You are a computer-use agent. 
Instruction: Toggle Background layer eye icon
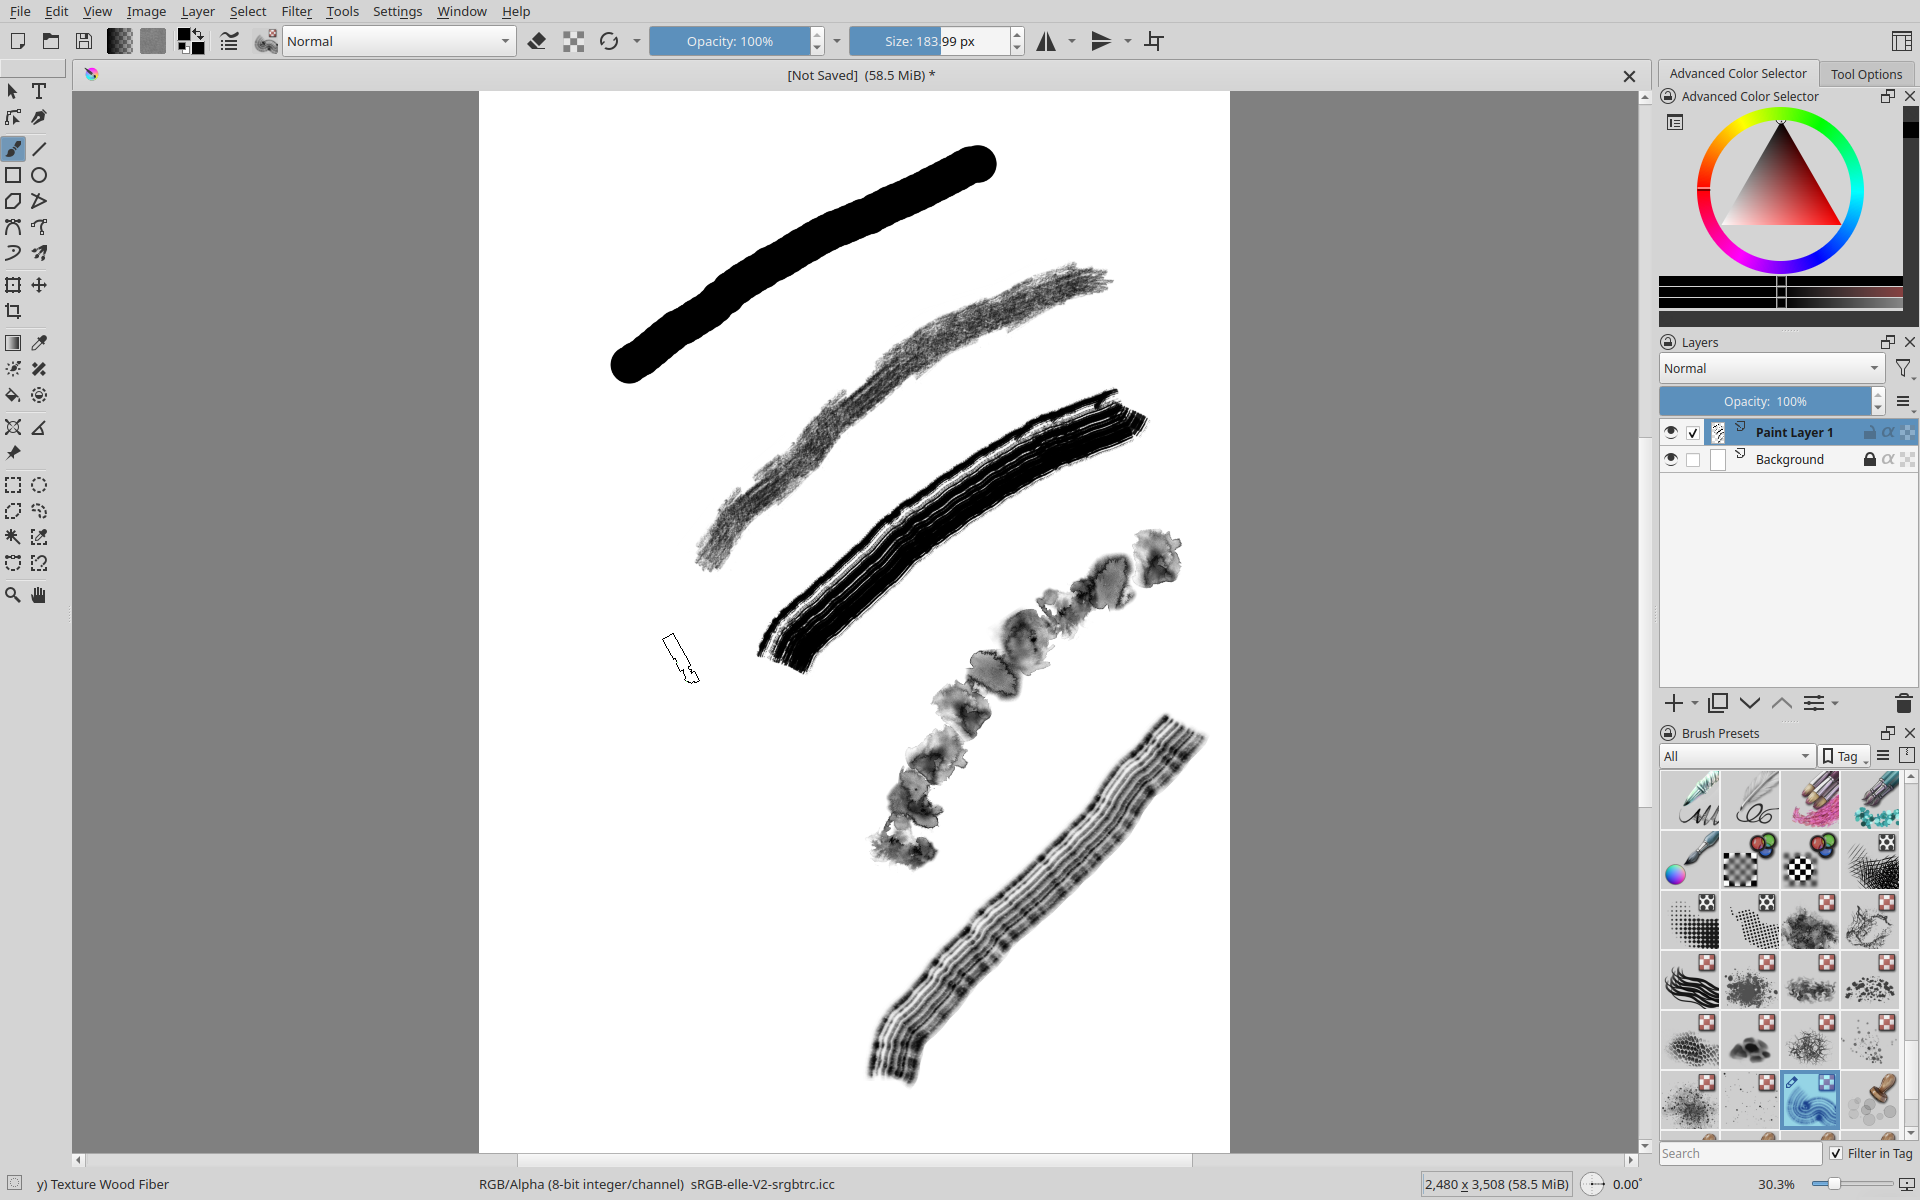coord(1671,459)
